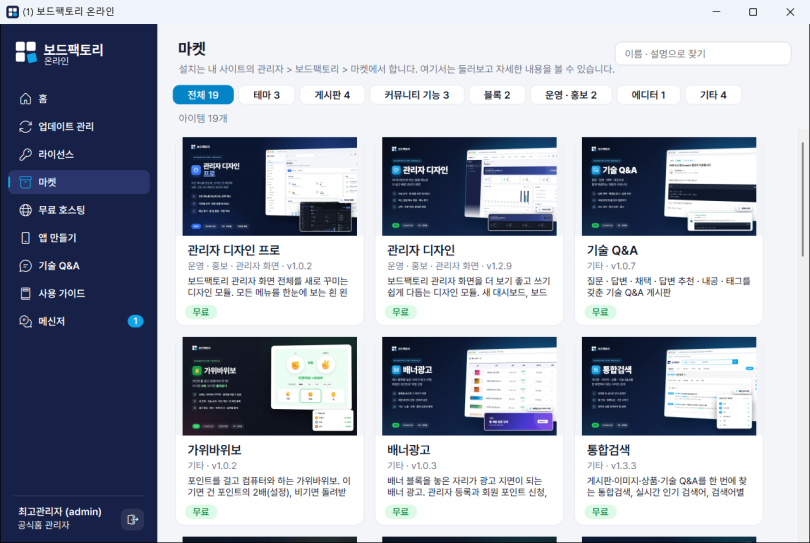Screen dimensions: 810x543
Task: Open the 기술 Q&A card thumbnail
Action: point(669,187)
